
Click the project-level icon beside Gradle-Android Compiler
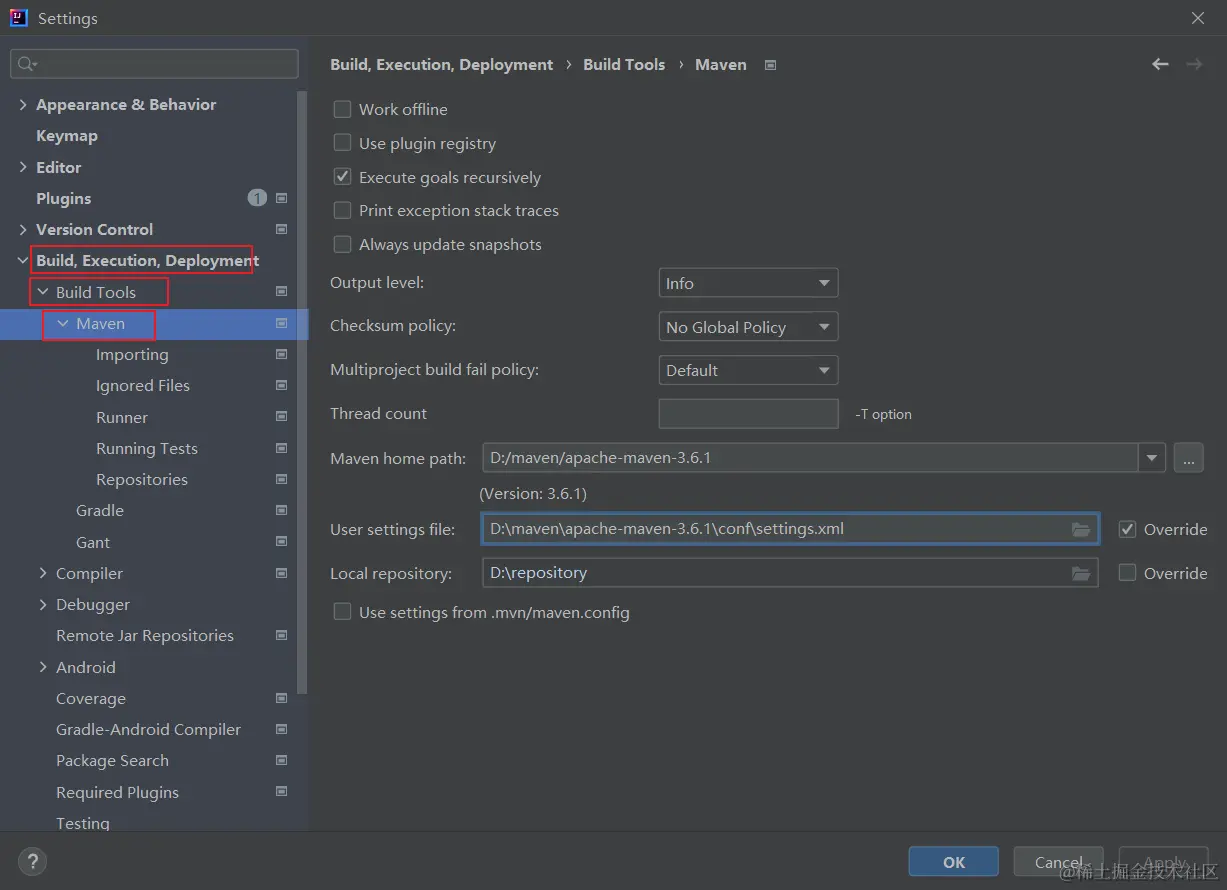click(x=281, y=729)
